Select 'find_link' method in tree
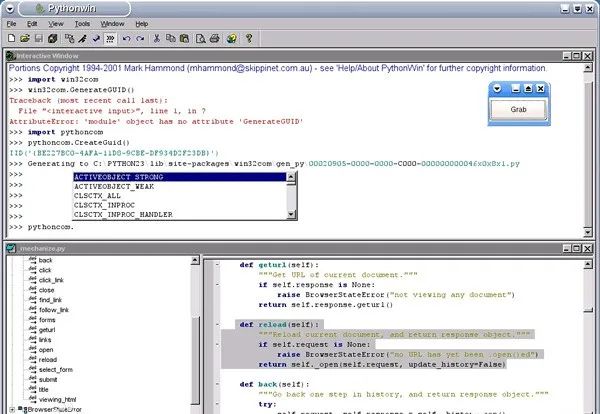 point(50,300)
